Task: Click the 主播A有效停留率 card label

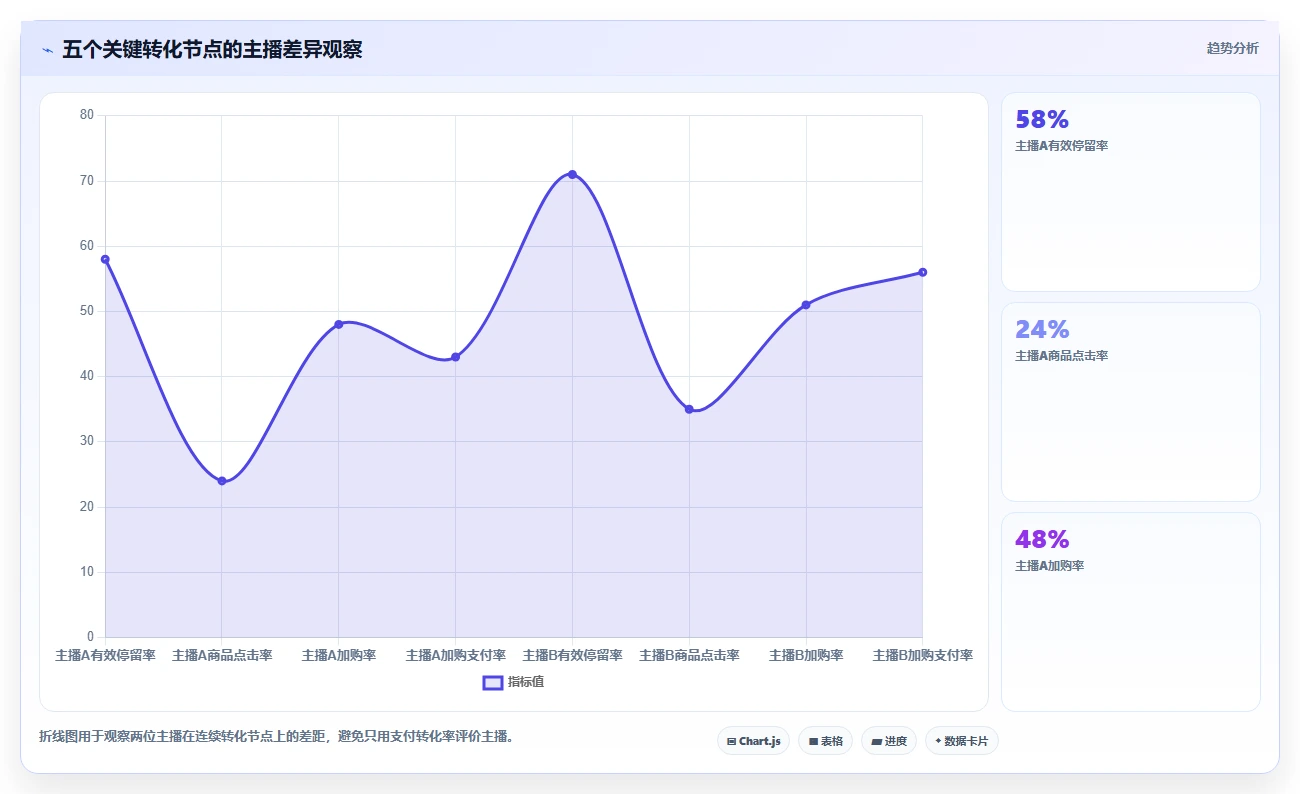Action: click(x=1061, y=146)
